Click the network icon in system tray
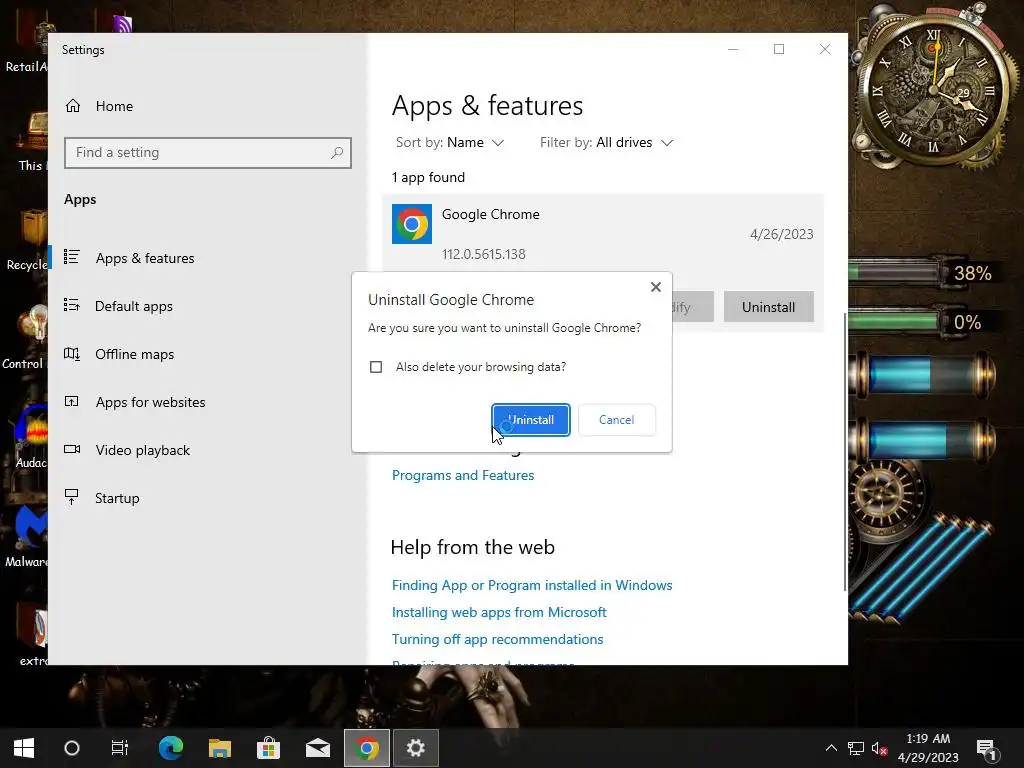 tap(856, 748)
